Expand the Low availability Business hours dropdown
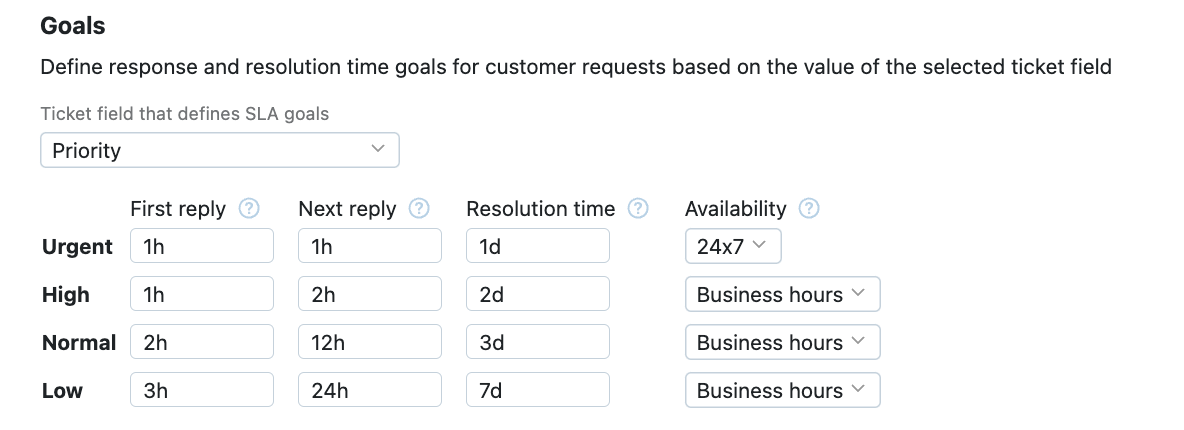1184x430 pixels. pyautogui.click(x=782, y=391)
